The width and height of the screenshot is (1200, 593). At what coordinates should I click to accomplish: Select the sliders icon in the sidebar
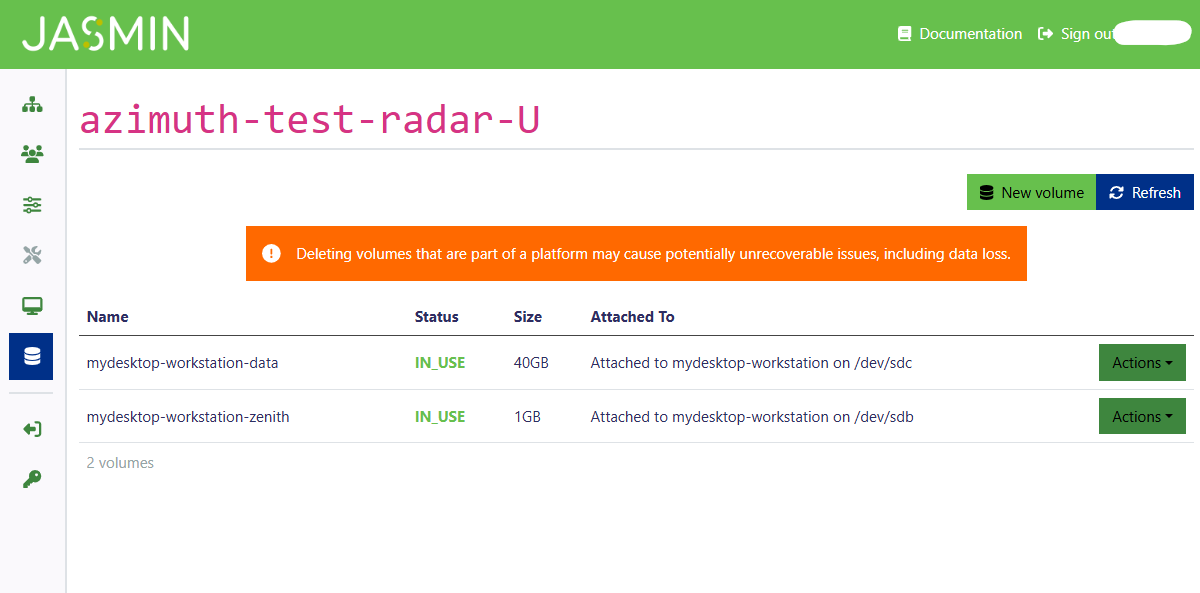pos(32,205)
